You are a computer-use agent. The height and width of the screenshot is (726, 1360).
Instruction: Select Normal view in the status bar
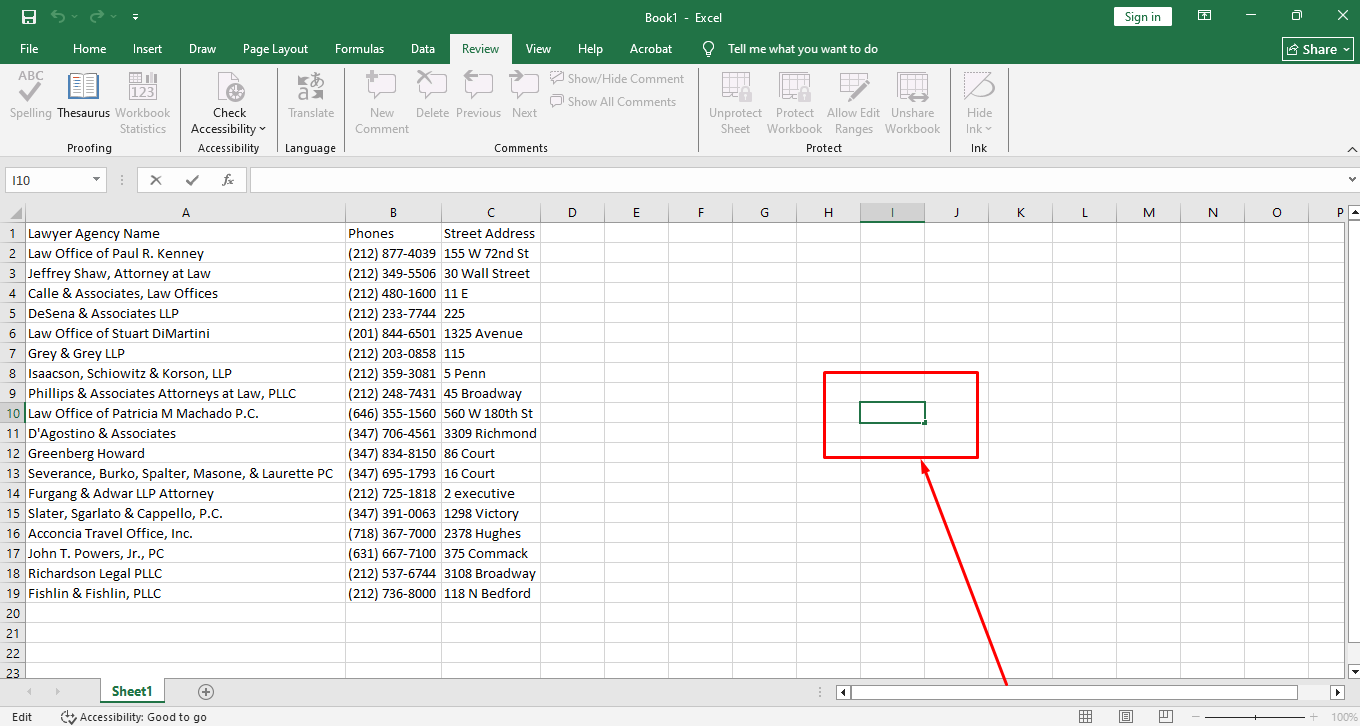click(1086, 717)
